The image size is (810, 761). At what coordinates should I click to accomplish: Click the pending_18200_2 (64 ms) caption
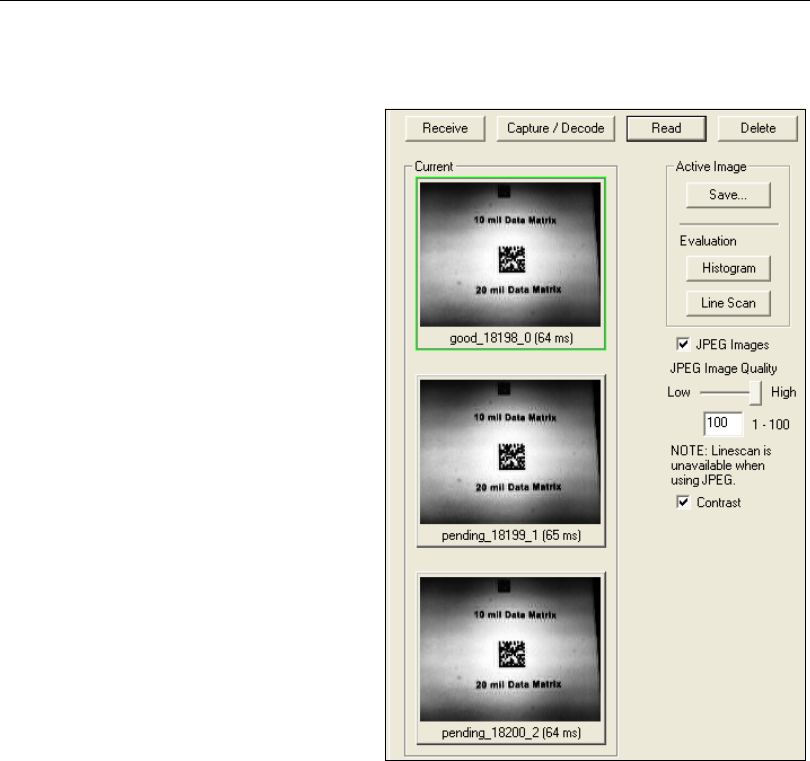(x=511, y=733)
